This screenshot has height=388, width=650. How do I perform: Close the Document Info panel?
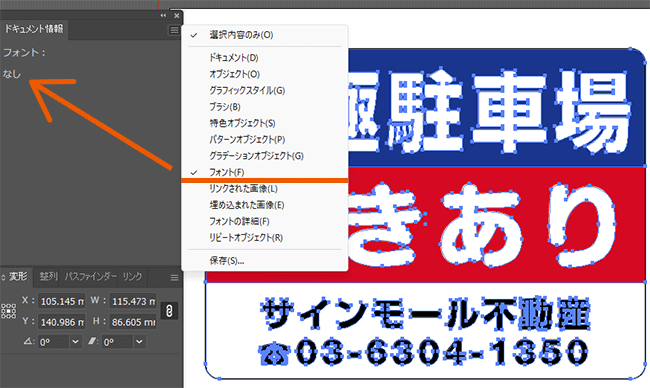[x=177, y=15]
